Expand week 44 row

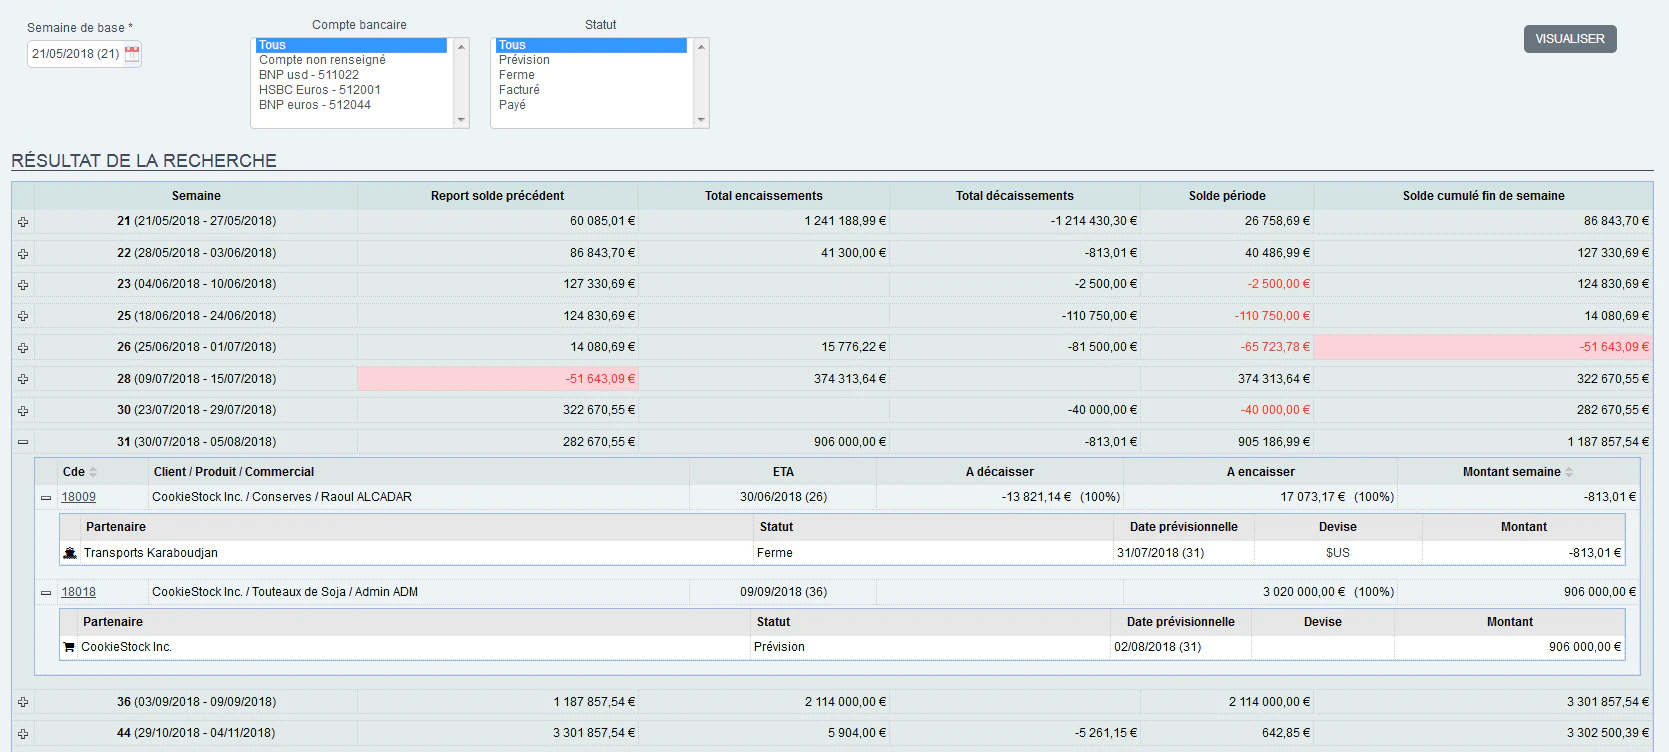tap(23, 734)
